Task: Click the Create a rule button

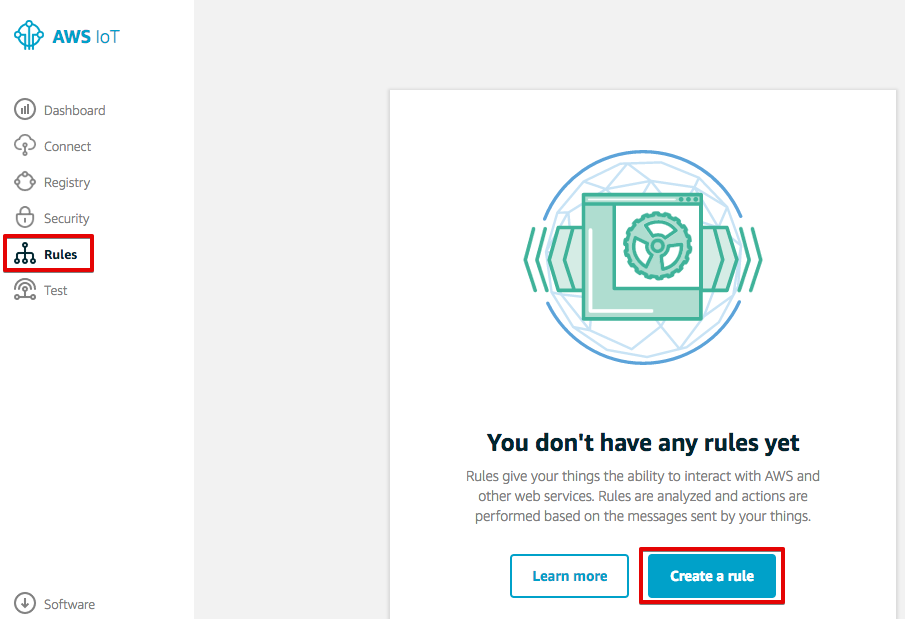Action: pos(712,576)
